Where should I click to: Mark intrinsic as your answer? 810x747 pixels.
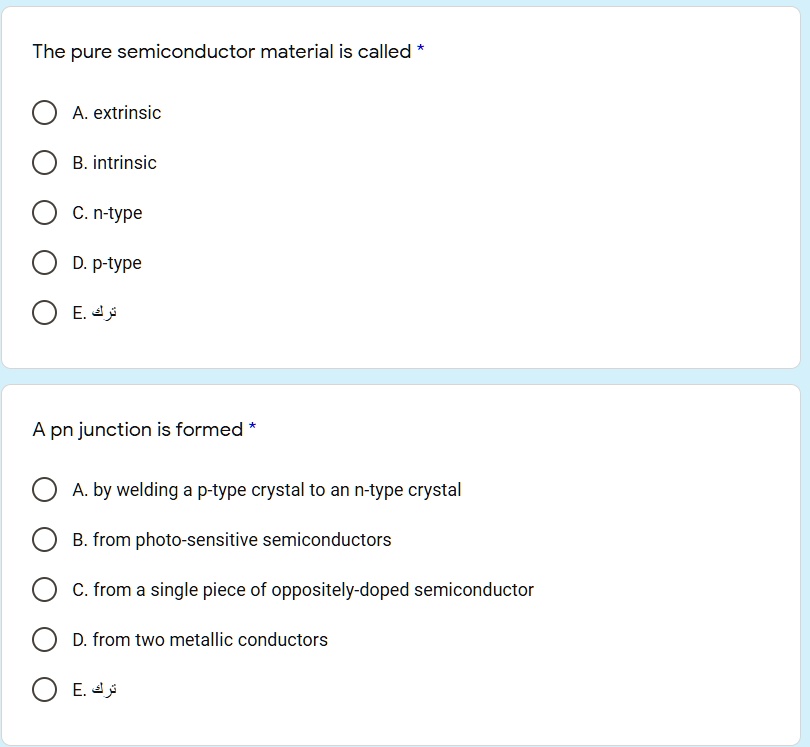tap(44, 162)
